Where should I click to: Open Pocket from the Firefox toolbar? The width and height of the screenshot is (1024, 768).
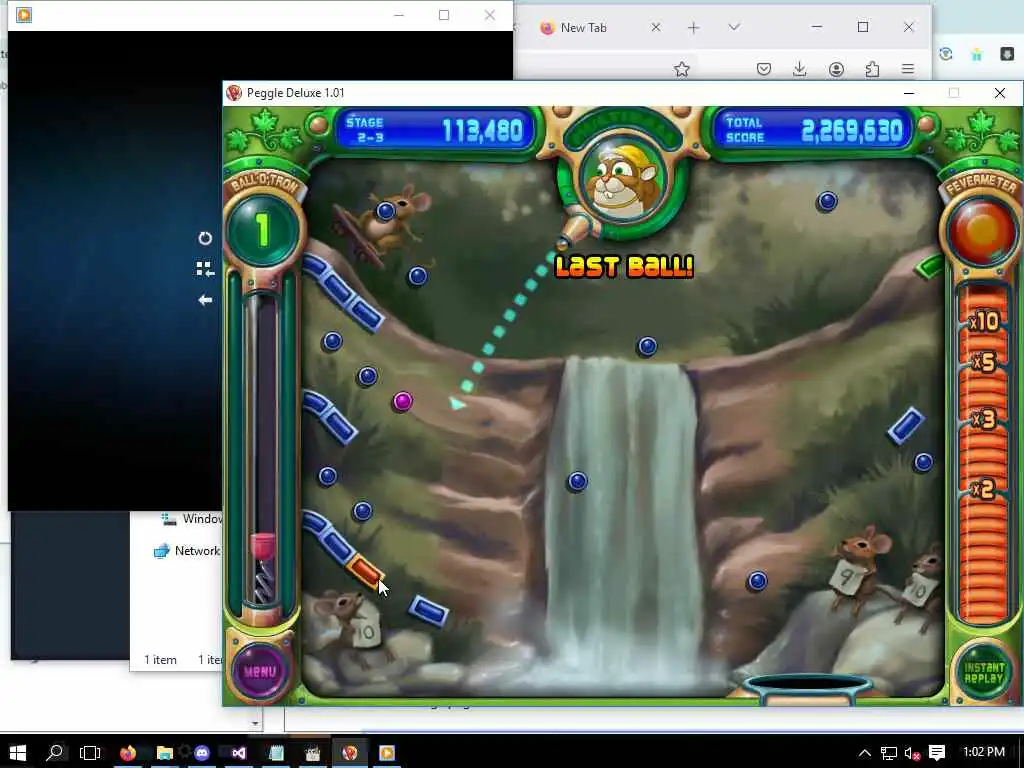[x=764, y=69]
